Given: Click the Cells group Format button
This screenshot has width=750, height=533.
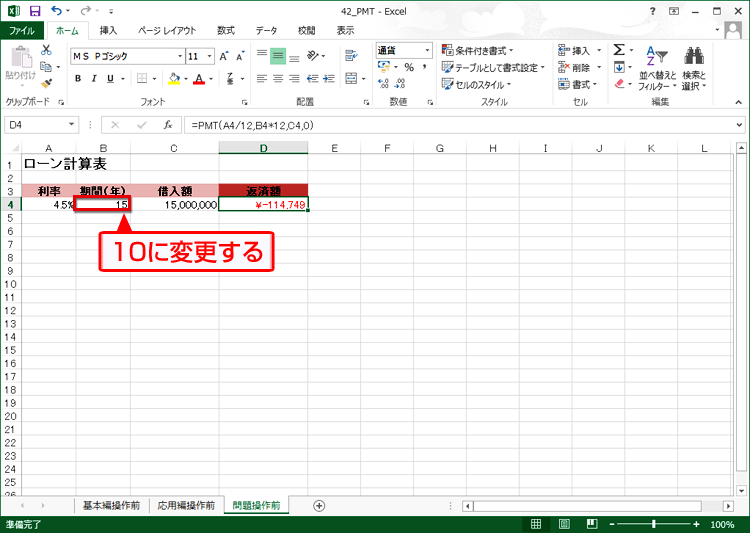Looking at the screenshot, I should coord(578,85).
